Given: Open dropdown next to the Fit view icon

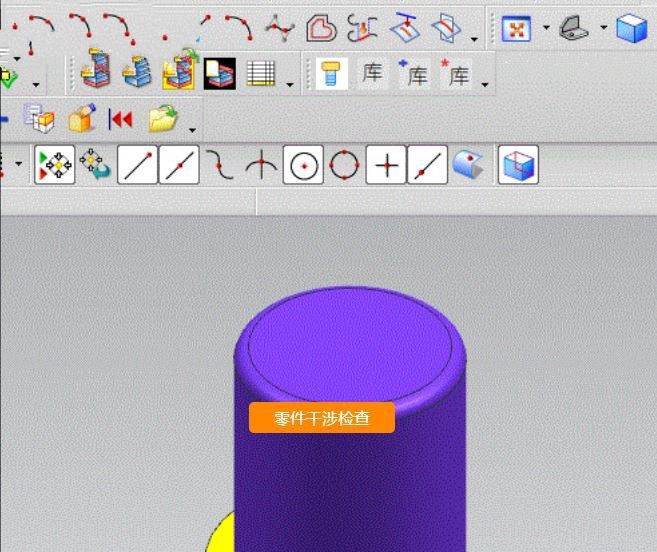Looking at the screenshot, I should (546, 28).
